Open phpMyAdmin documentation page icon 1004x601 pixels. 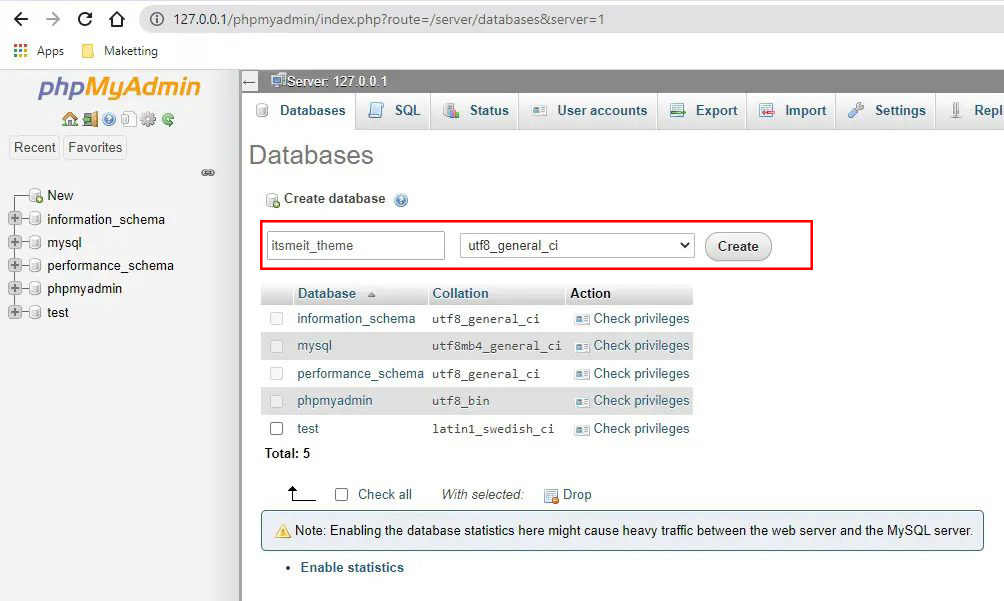127,119
